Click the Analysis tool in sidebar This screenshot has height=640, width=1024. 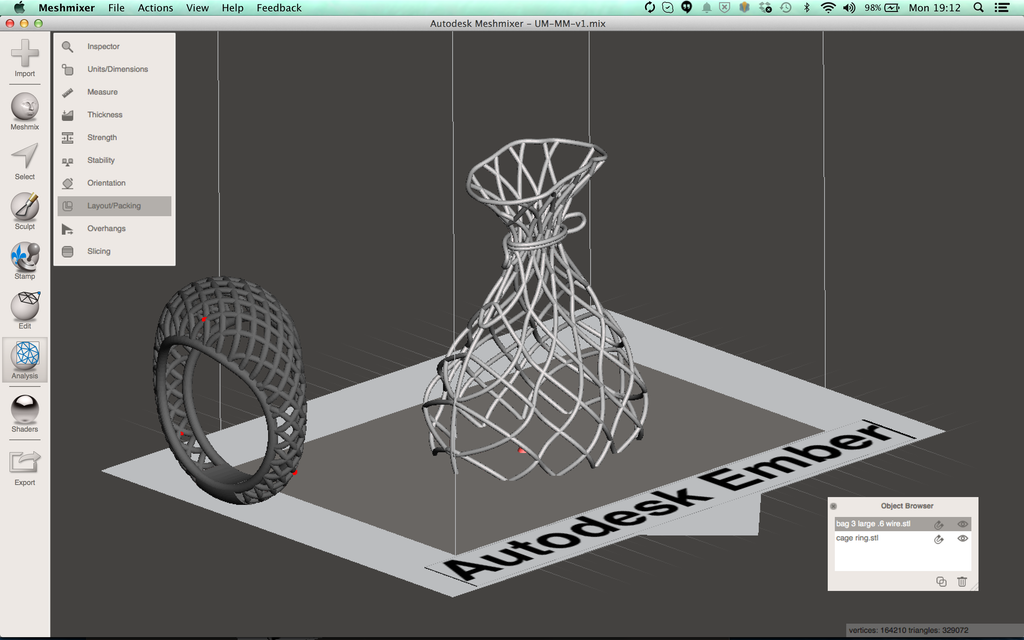tap(25, 359)
